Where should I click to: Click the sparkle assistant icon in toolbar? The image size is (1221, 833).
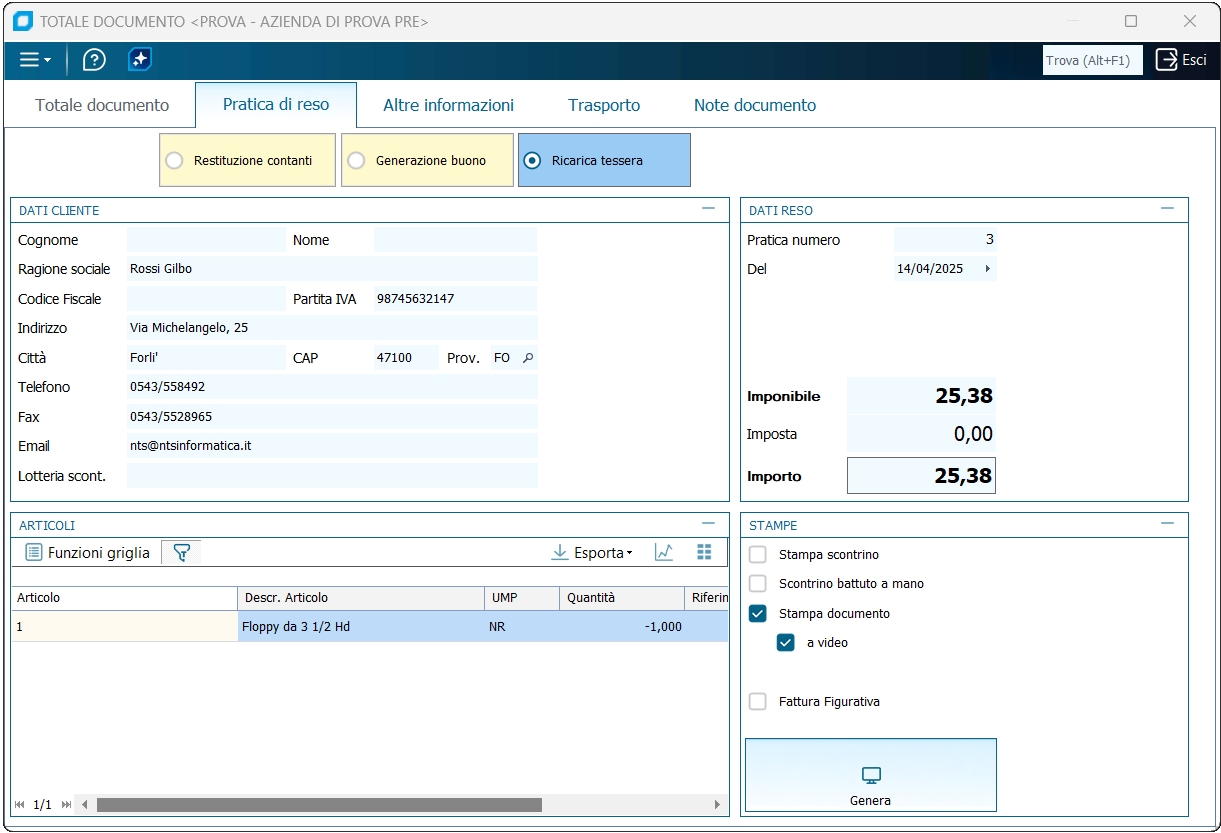(140, 60)
